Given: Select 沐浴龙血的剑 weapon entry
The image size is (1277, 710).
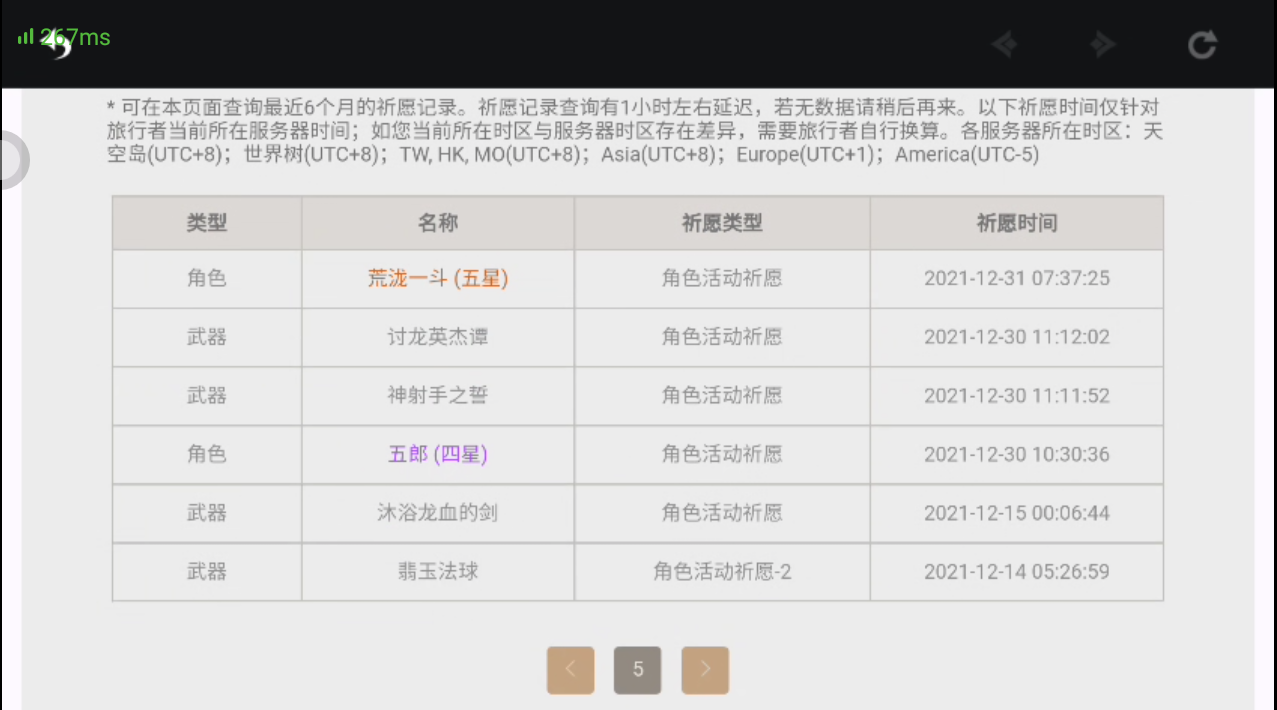Looking at the screenshot, I should tap(438, 513).
